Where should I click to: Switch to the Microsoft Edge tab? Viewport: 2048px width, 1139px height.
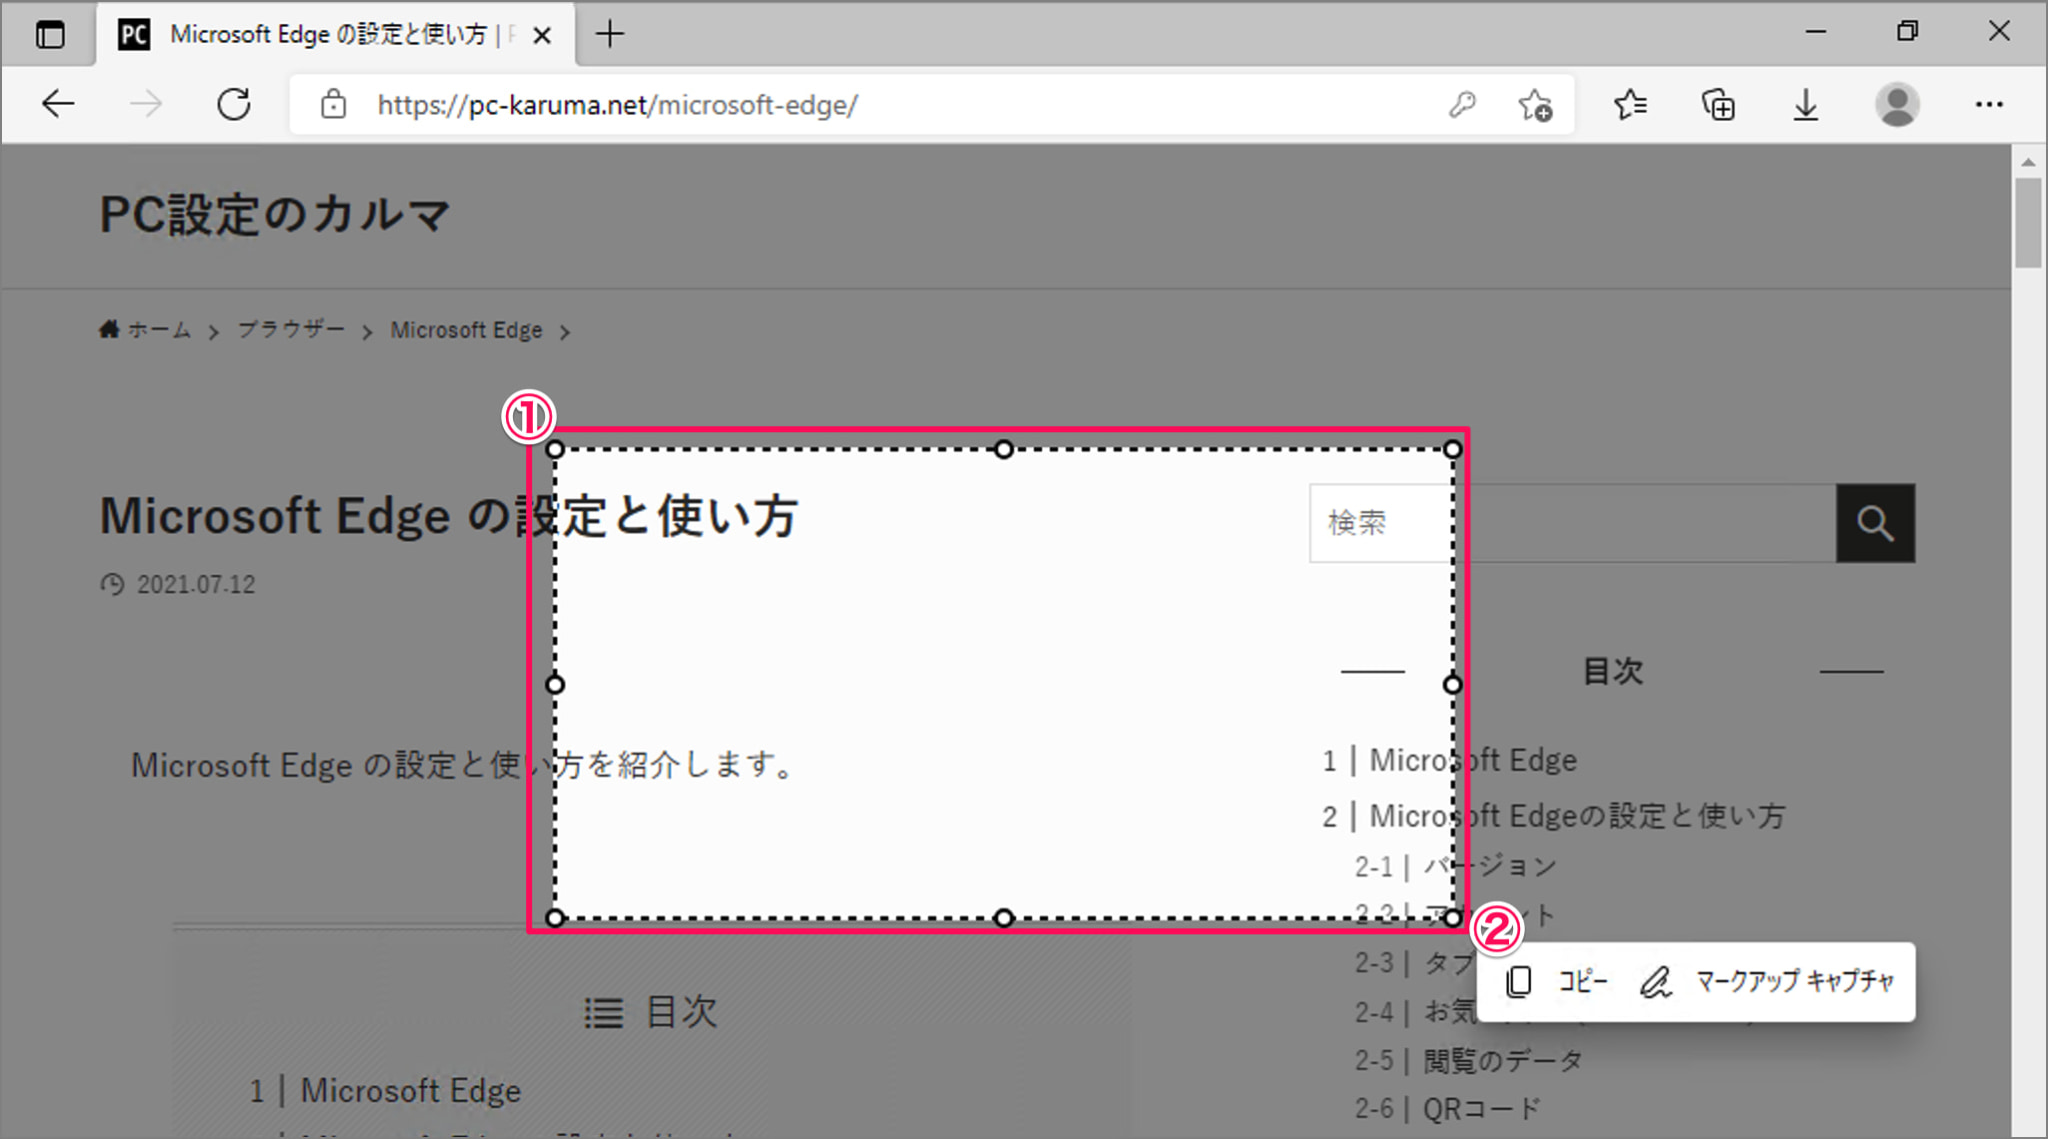tap(330, 33)
